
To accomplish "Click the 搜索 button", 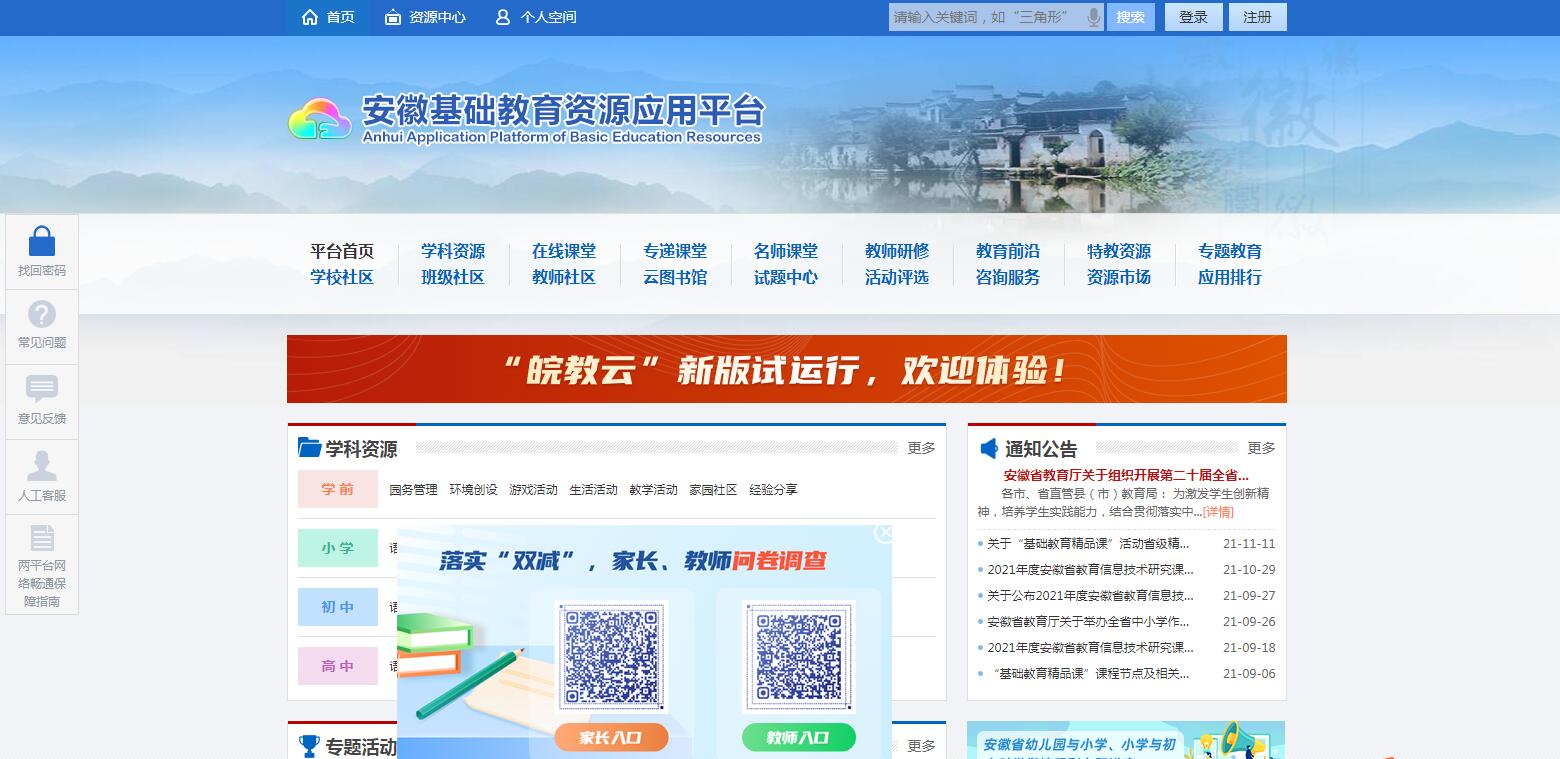I will [x=1130, y=17].
